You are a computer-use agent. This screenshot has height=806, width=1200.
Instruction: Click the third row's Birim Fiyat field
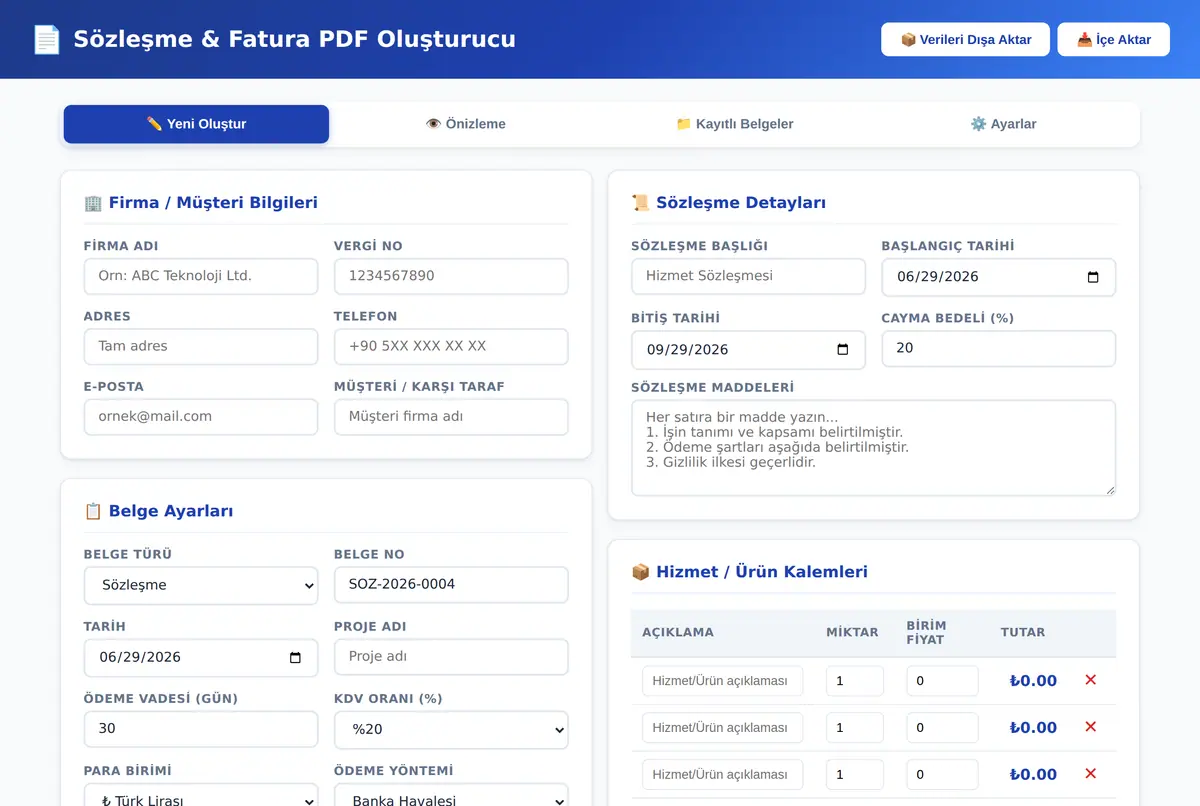tap(942, 774)
